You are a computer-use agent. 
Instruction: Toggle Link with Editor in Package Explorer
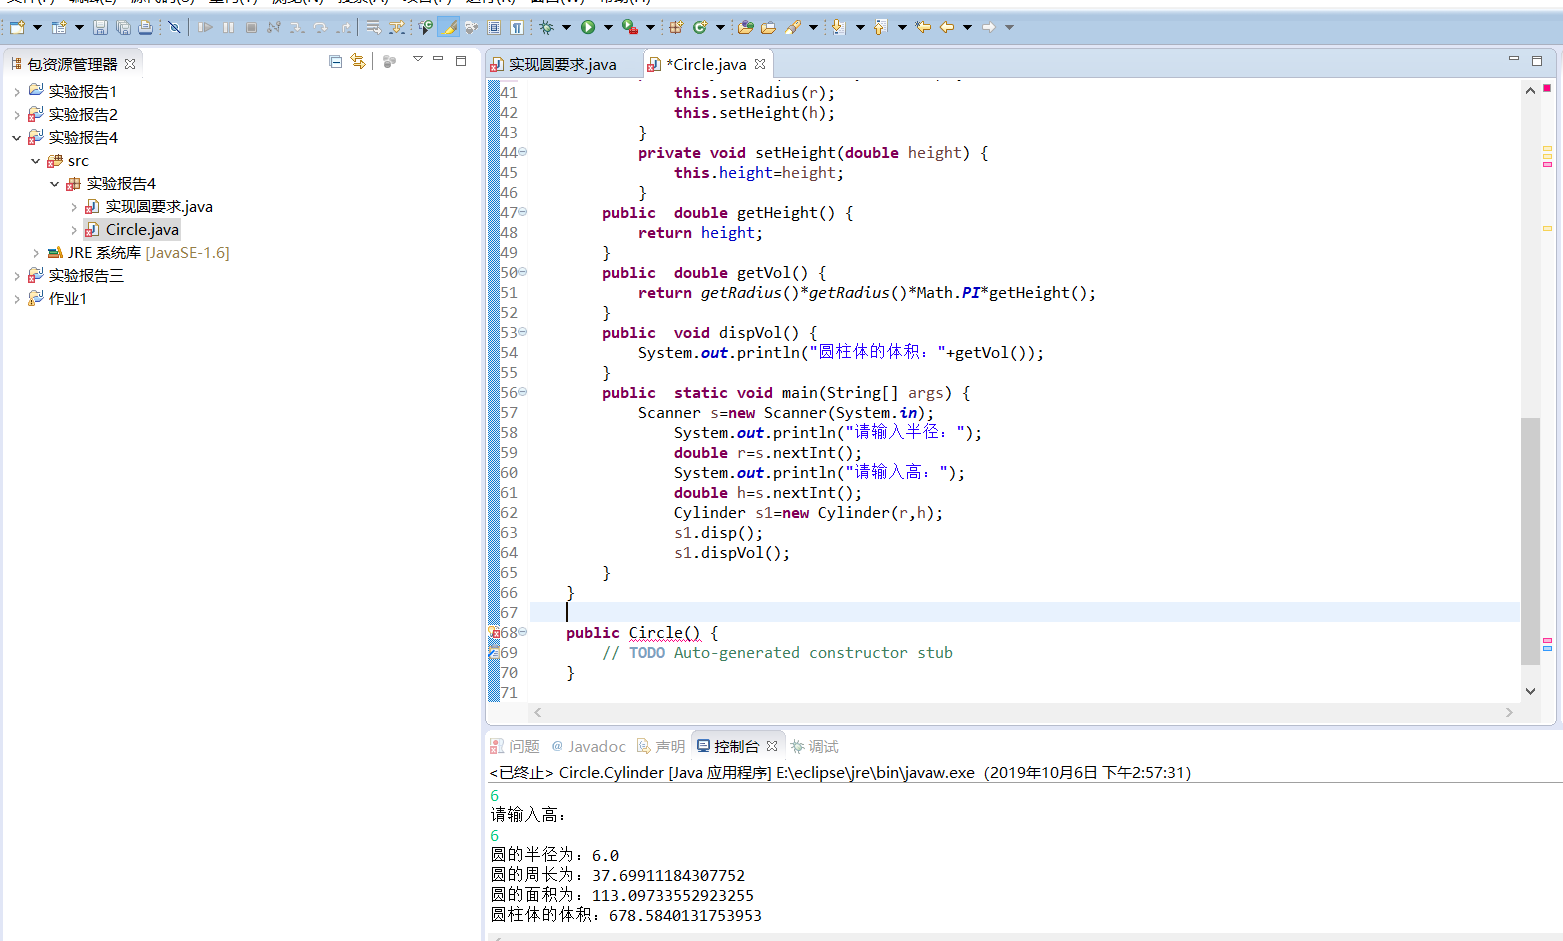click(358, 62)
